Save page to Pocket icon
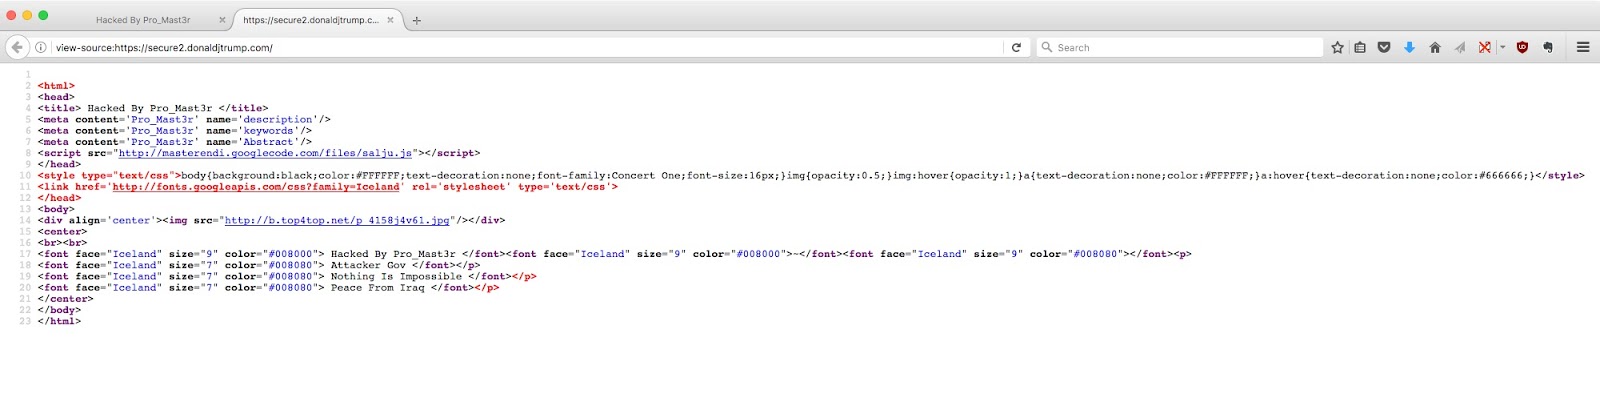 [x=1384, y=47]
